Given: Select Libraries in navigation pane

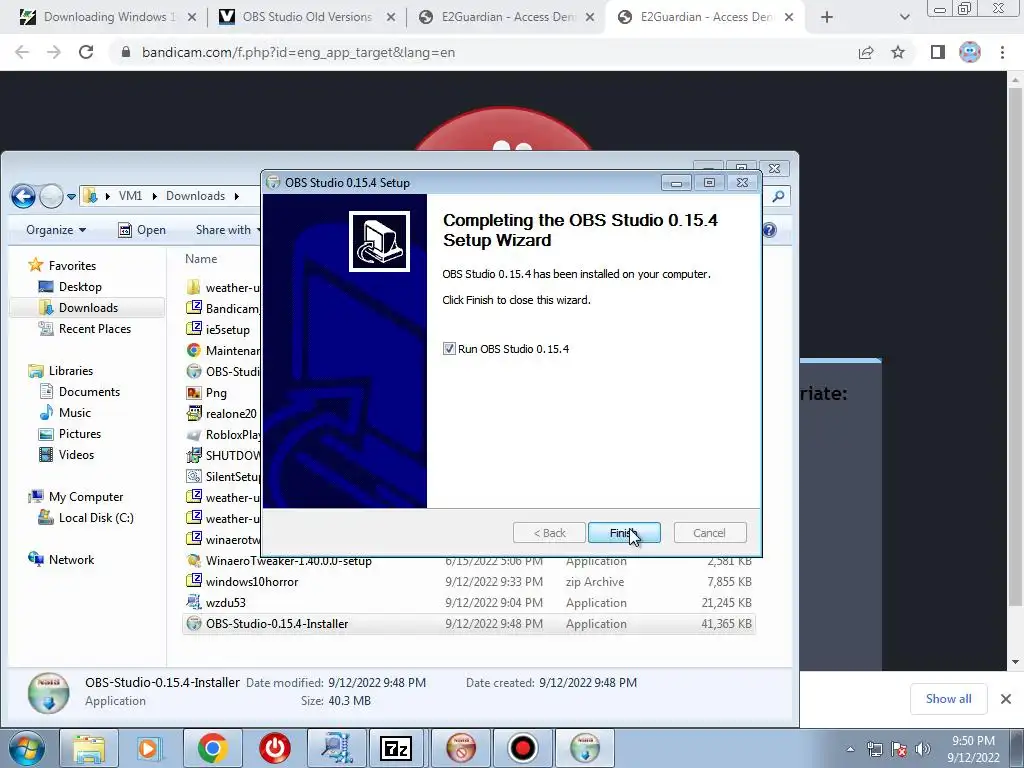Looking at the screenshot, I should point(71,371).
